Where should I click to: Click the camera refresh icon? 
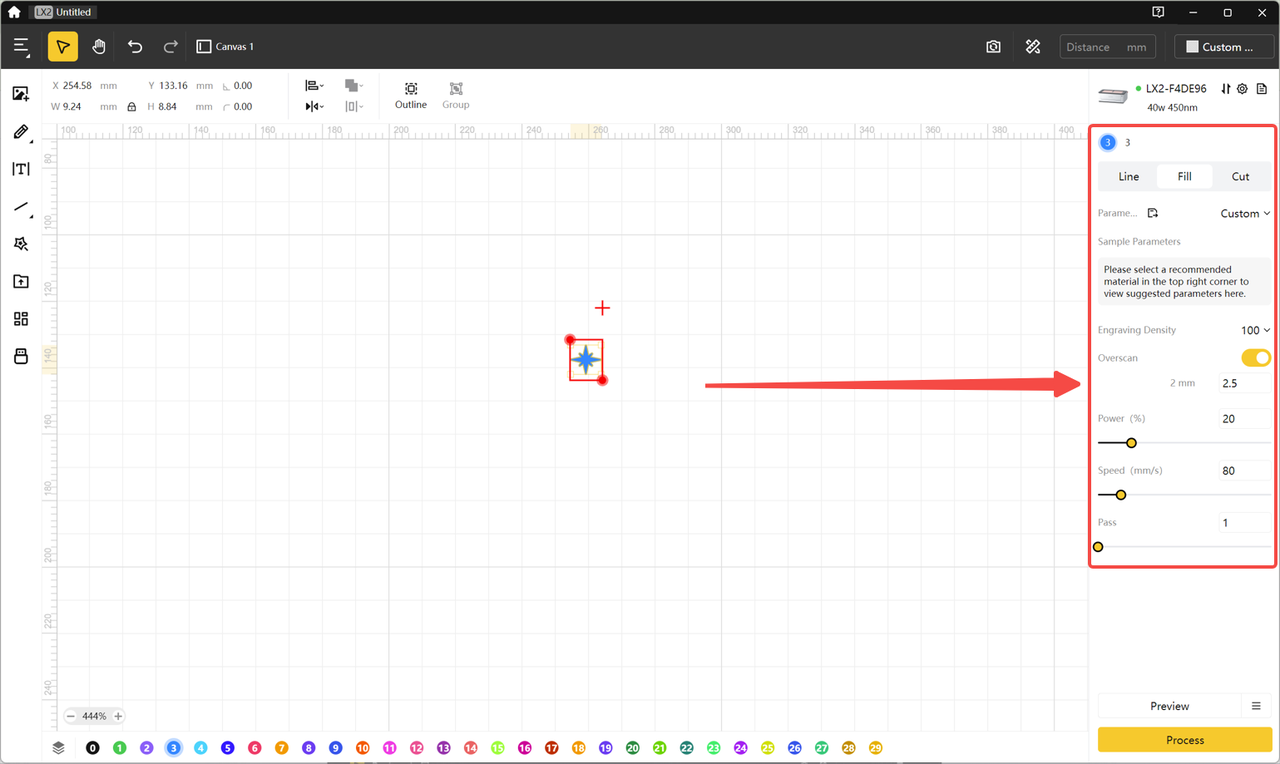pyautogui.click(x=993, y=47)
